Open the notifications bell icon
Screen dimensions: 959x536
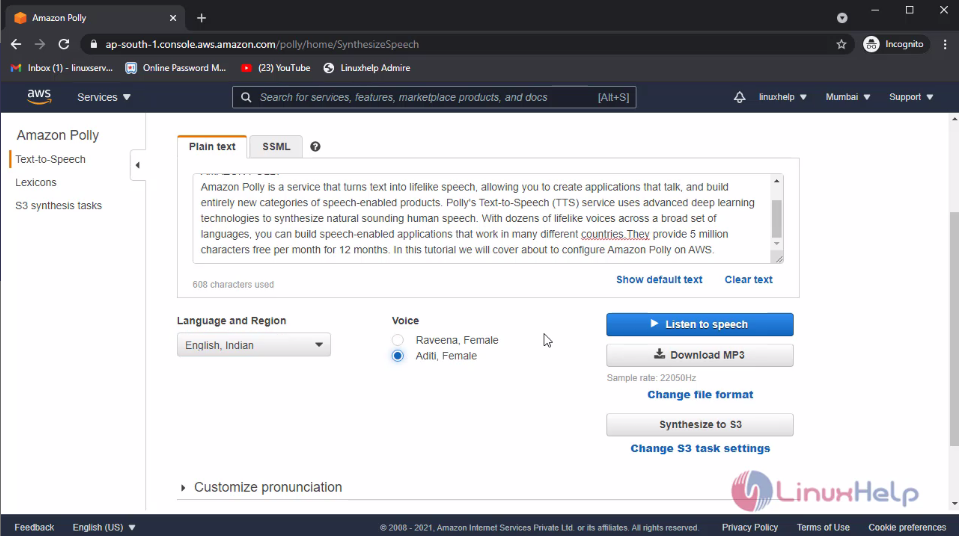click(739, 97)
